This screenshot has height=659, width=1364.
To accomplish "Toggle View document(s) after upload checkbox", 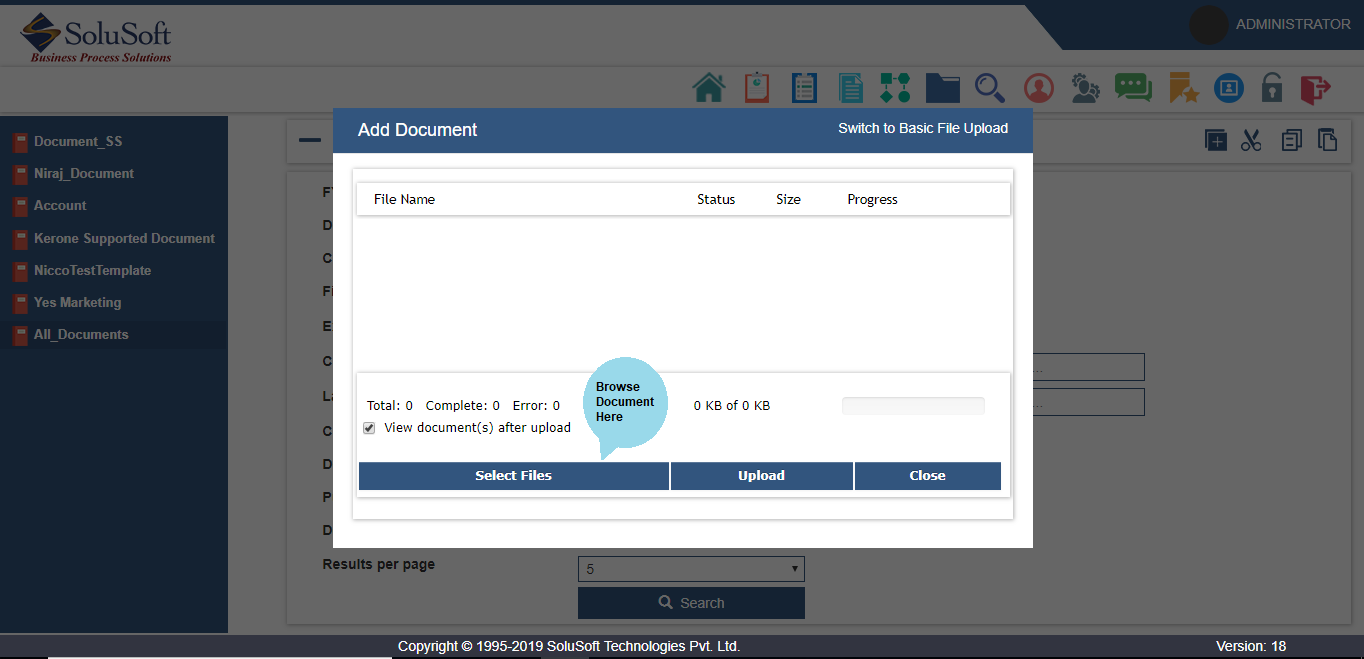I will coord(369,428).
